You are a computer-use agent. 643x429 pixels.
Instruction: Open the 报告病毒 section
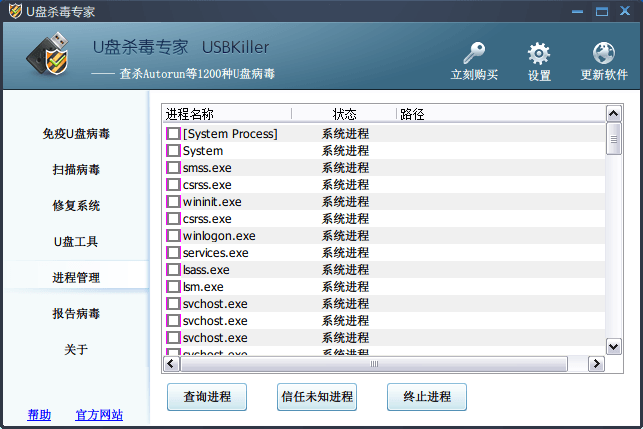point(76,314)
